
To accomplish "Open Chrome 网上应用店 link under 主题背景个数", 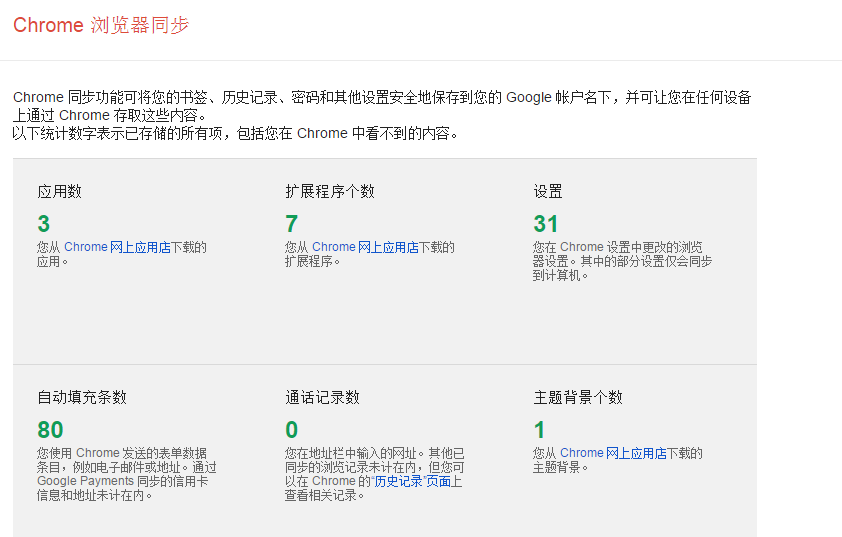I will (x=613, y=453).
